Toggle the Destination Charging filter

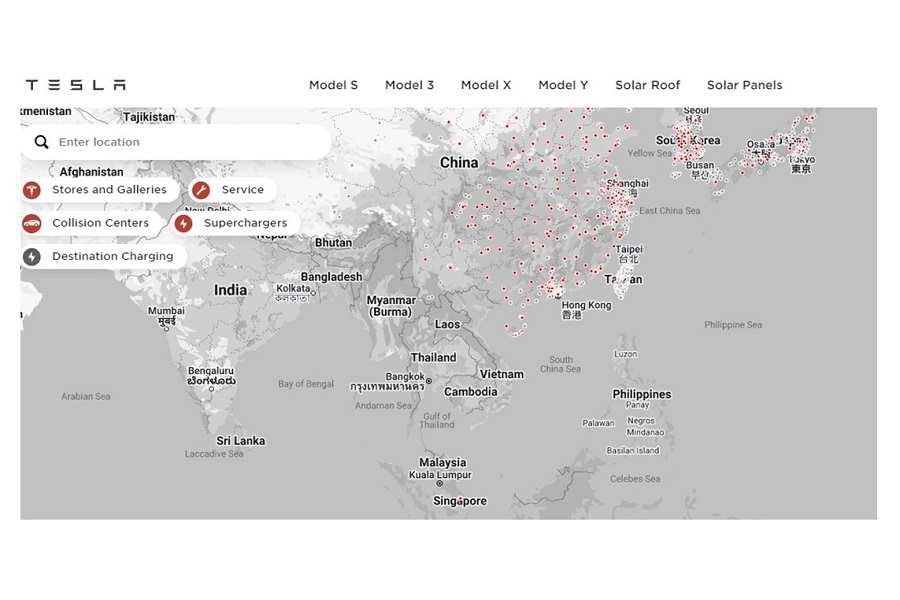104,256
